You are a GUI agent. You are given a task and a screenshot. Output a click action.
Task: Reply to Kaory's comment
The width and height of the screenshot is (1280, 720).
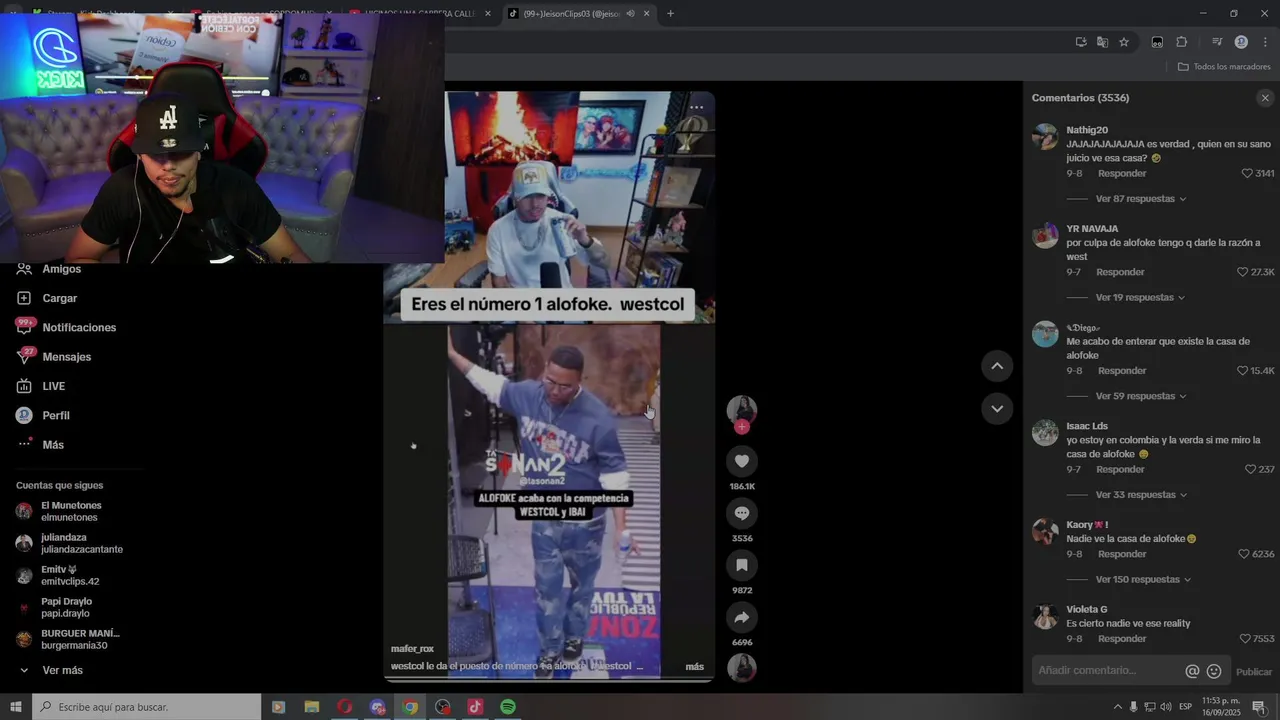coord(1122,554)
